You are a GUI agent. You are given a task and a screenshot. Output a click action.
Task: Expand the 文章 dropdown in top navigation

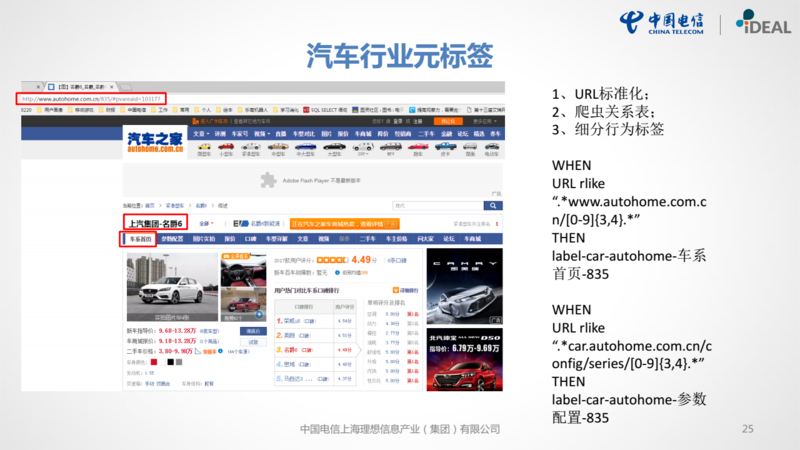199,132
